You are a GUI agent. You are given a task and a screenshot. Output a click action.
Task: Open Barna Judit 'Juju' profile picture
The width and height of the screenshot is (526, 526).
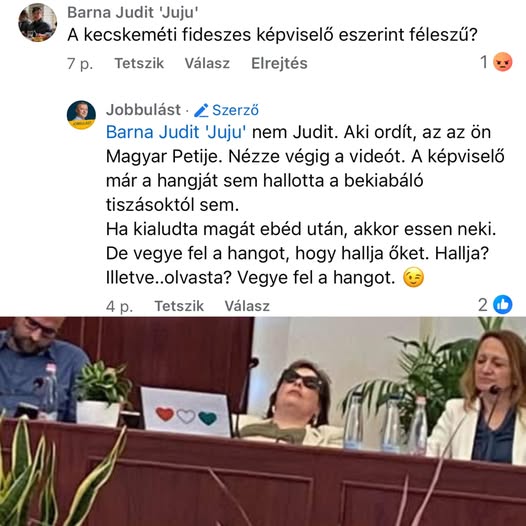(37, 22)
